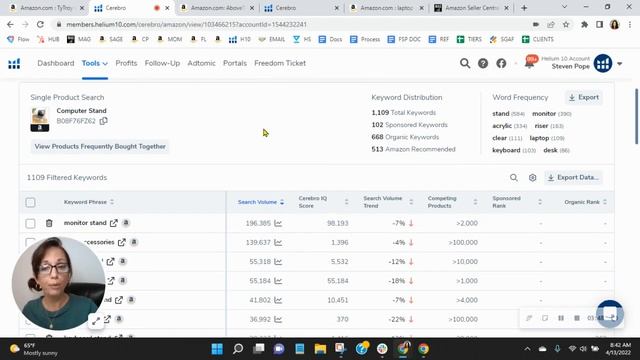The width and height of the screenshot is (640, 360).
Task: Sort by Search Volume Trend column
Action: click(x=411, y=202)
